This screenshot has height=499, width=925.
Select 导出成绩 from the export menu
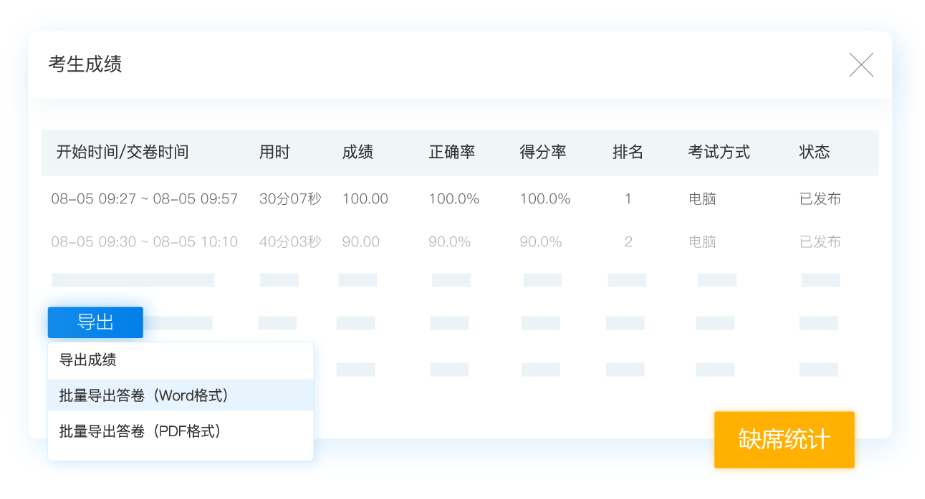click(x=88, y=360)
